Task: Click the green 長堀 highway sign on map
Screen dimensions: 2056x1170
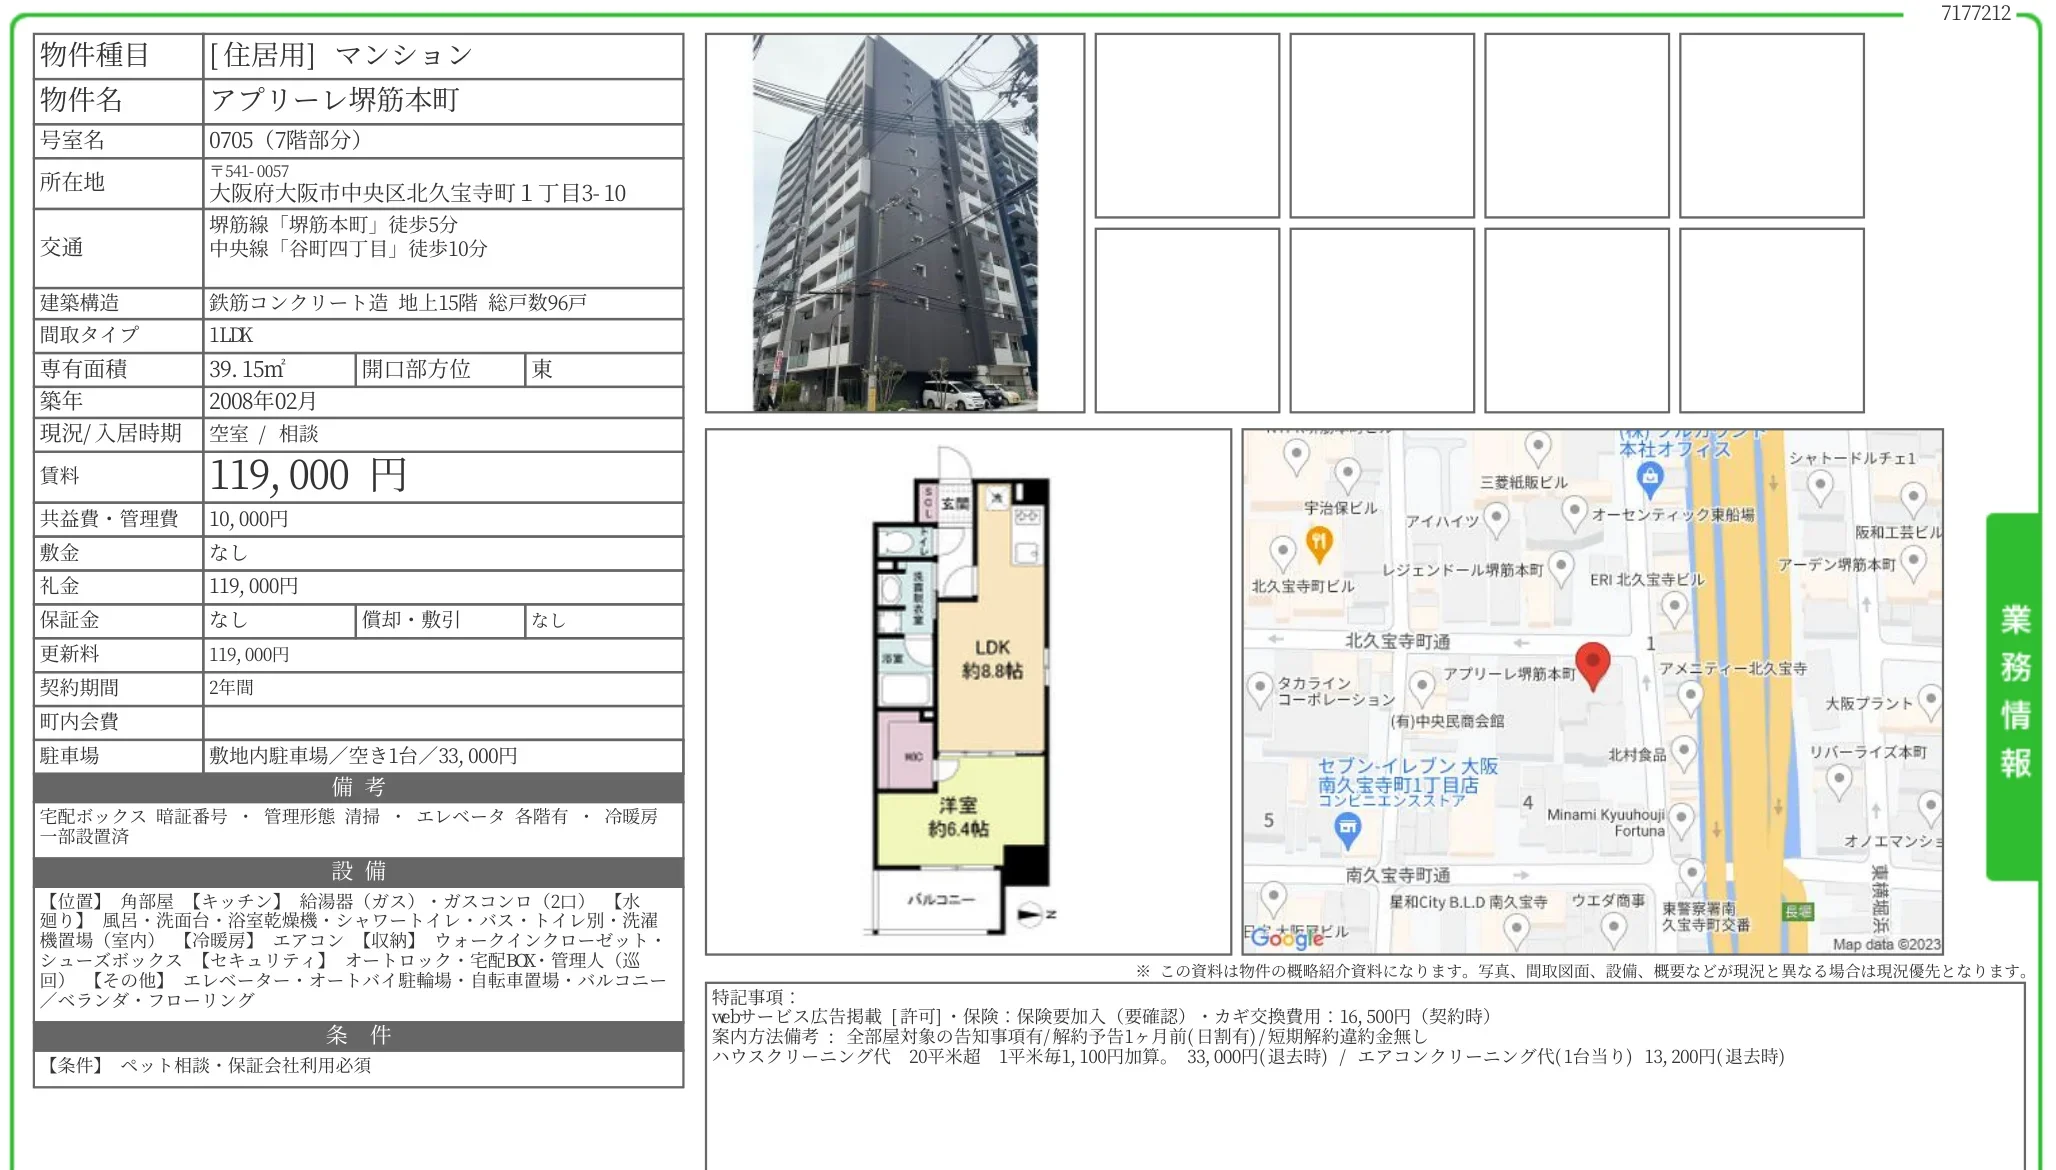Action: tap(1798, 911)
